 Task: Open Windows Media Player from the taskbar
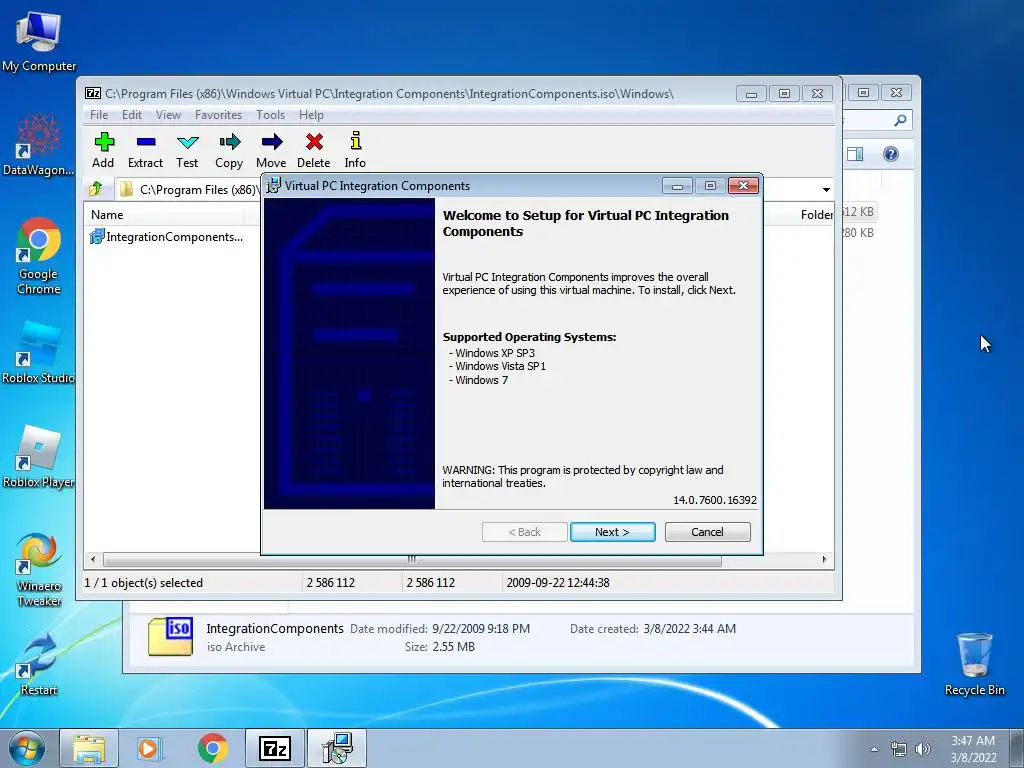click(x=150, y=748)
